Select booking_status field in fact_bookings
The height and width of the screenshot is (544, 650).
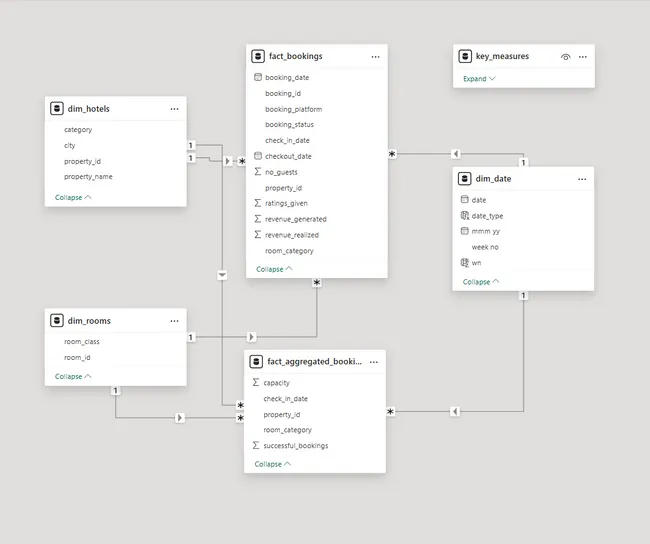(289, 124)
